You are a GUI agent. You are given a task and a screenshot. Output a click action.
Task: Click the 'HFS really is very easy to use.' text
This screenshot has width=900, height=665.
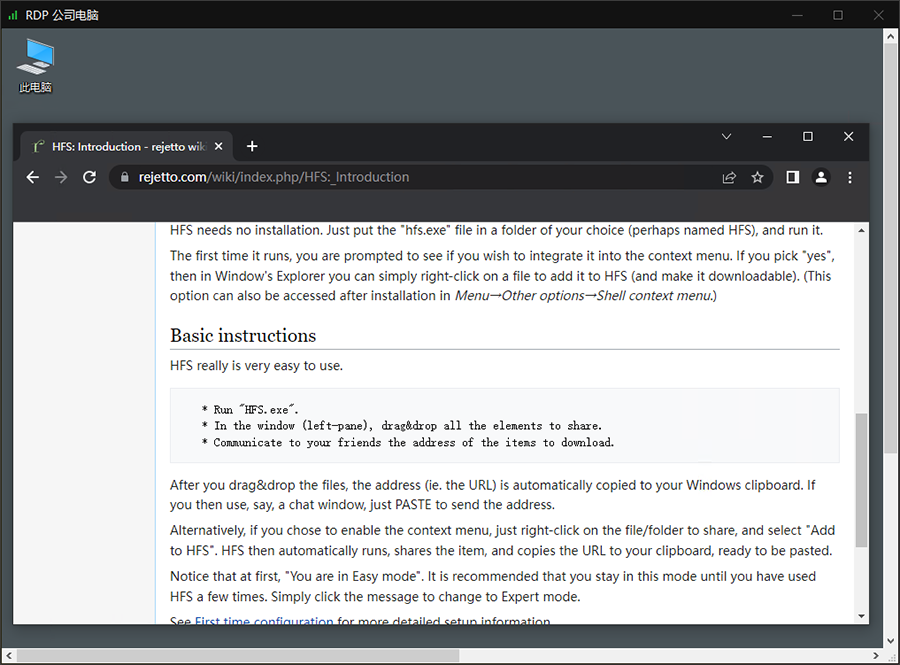click(256, 365)
